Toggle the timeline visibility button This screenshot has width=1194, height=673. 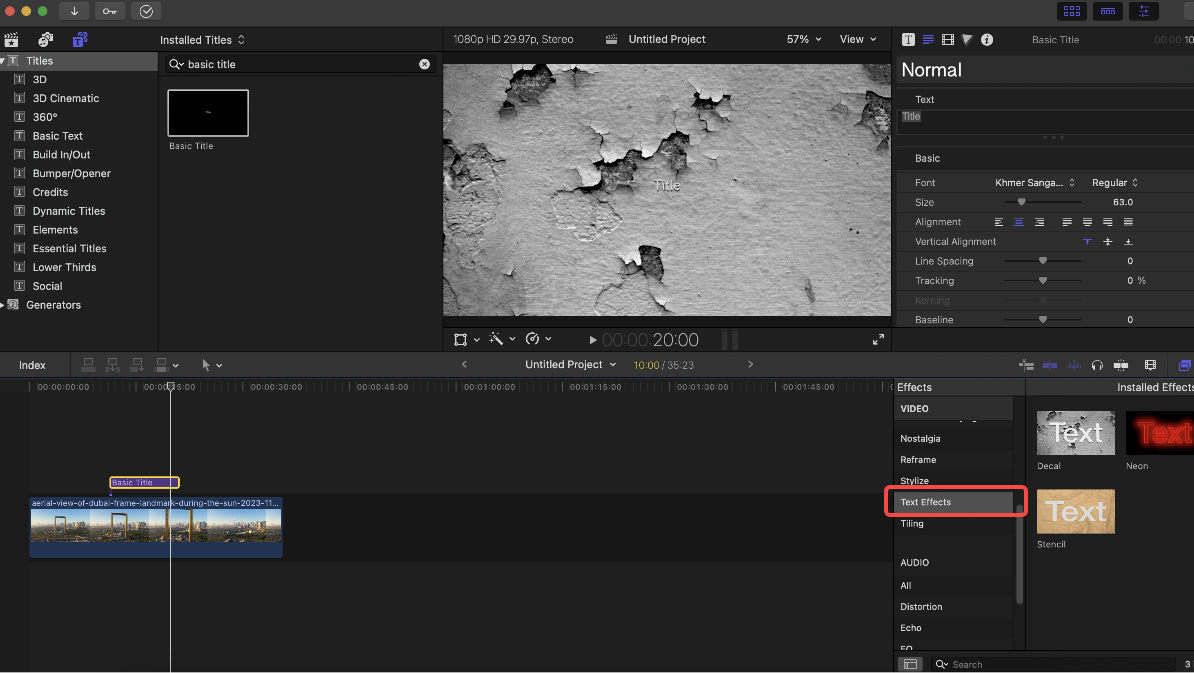click(1107, 11)
